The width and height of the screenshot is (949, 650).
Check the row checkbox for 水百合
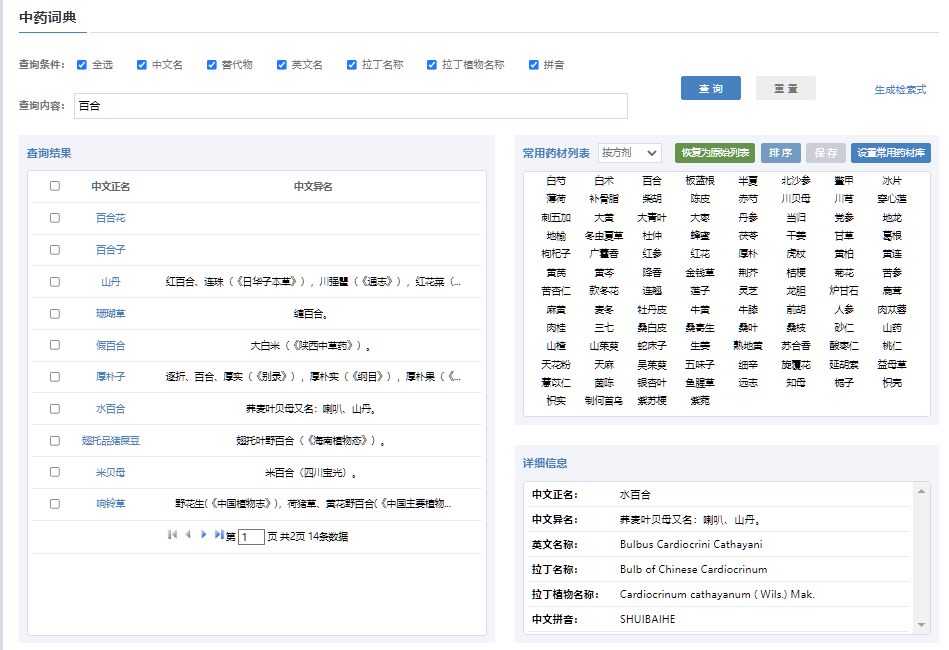click(x=55, y=409)
